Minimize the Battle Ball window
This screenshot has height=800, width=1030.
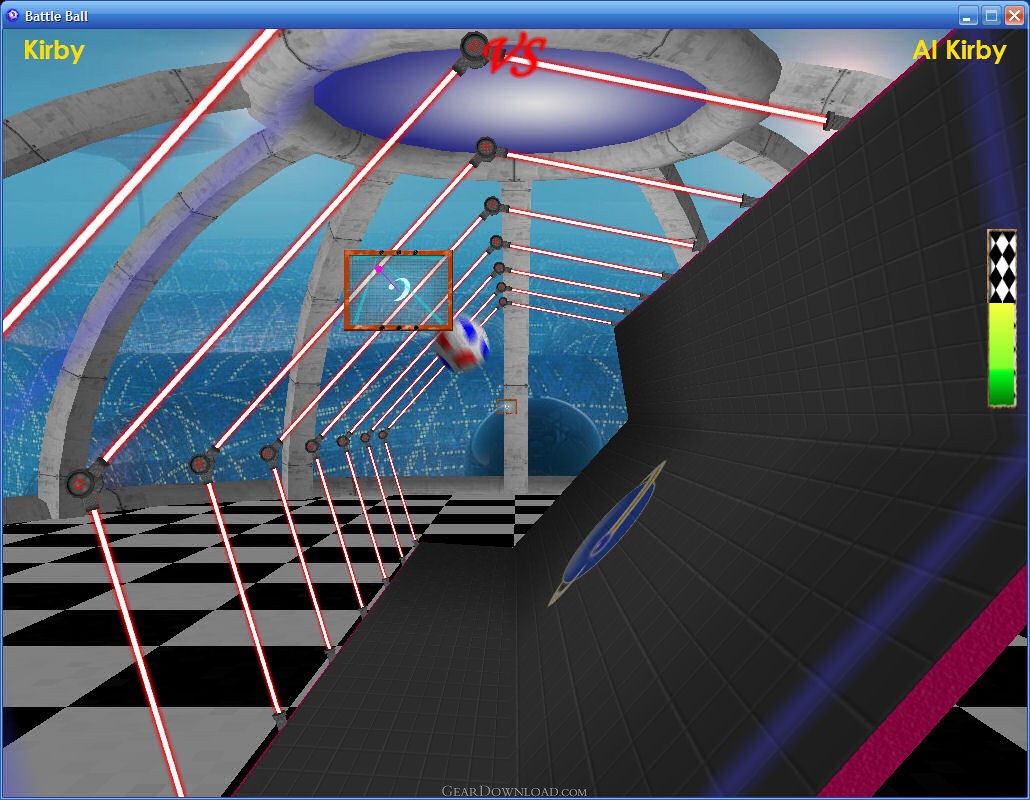coord(966,16)
